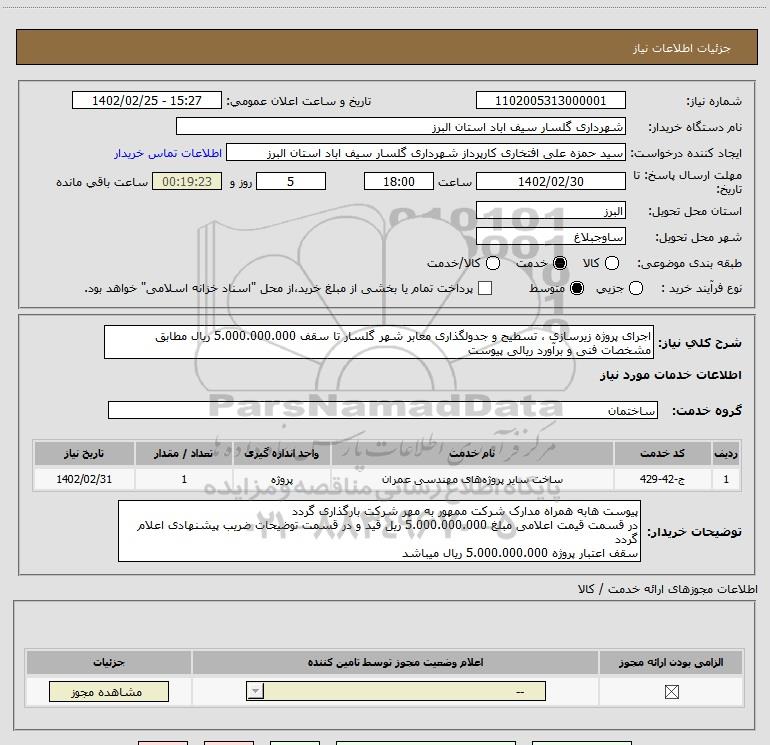Select the متوسط purchase type radio
The image size is (770, 745).
577,288
